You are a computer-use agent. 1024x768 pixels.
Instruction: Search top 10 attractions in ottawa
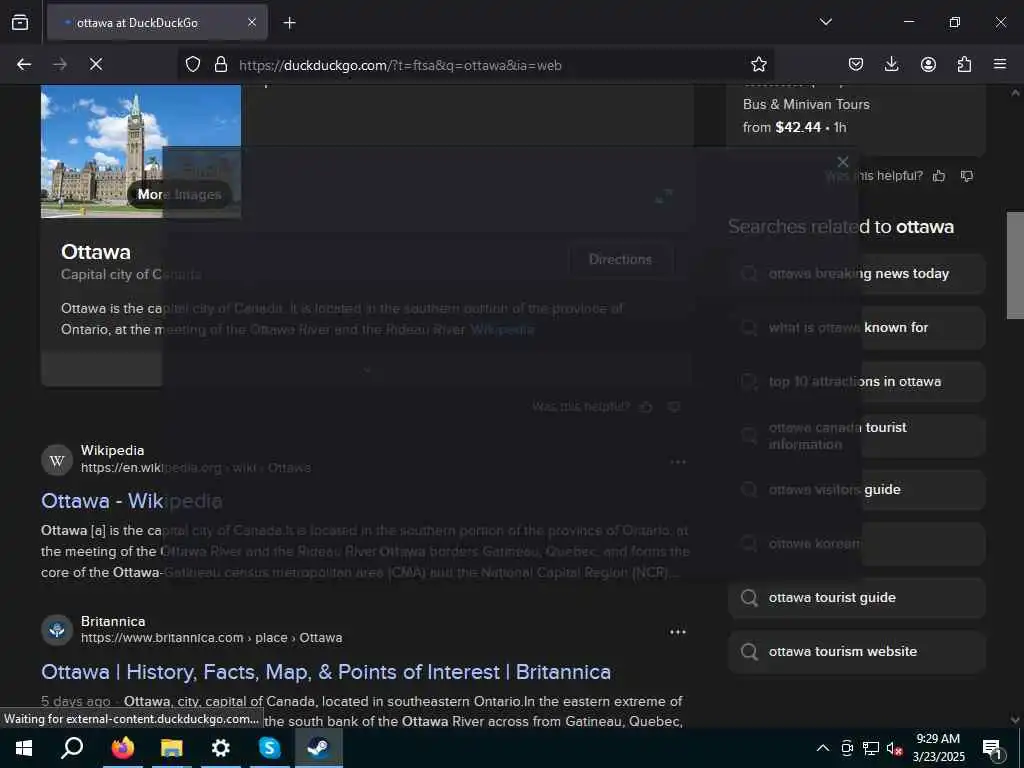pyautogui.click(x=857, y=381)
